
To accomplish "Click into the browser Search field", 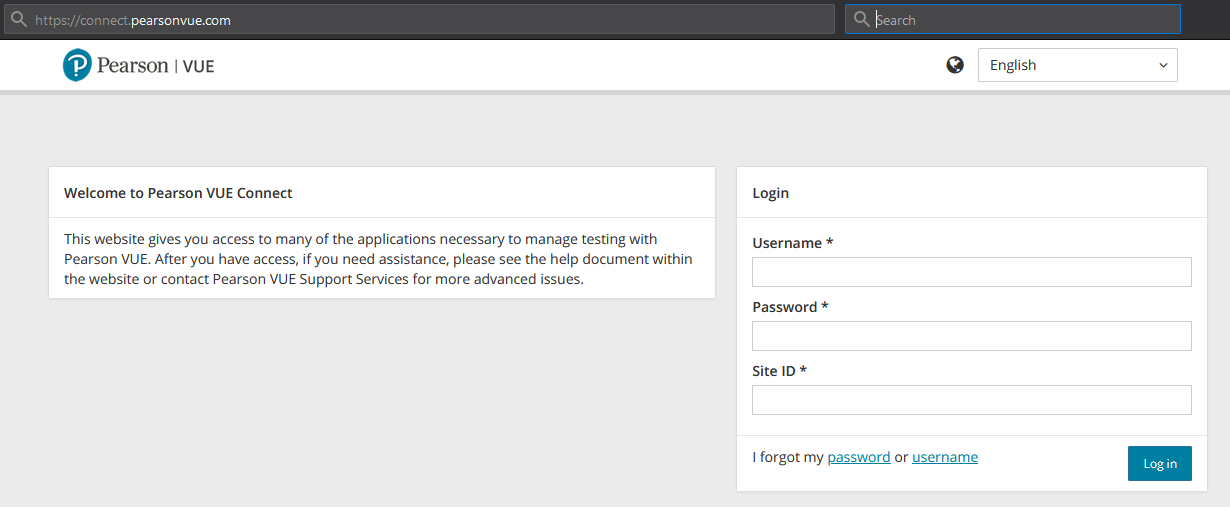I will point(1013,20).
